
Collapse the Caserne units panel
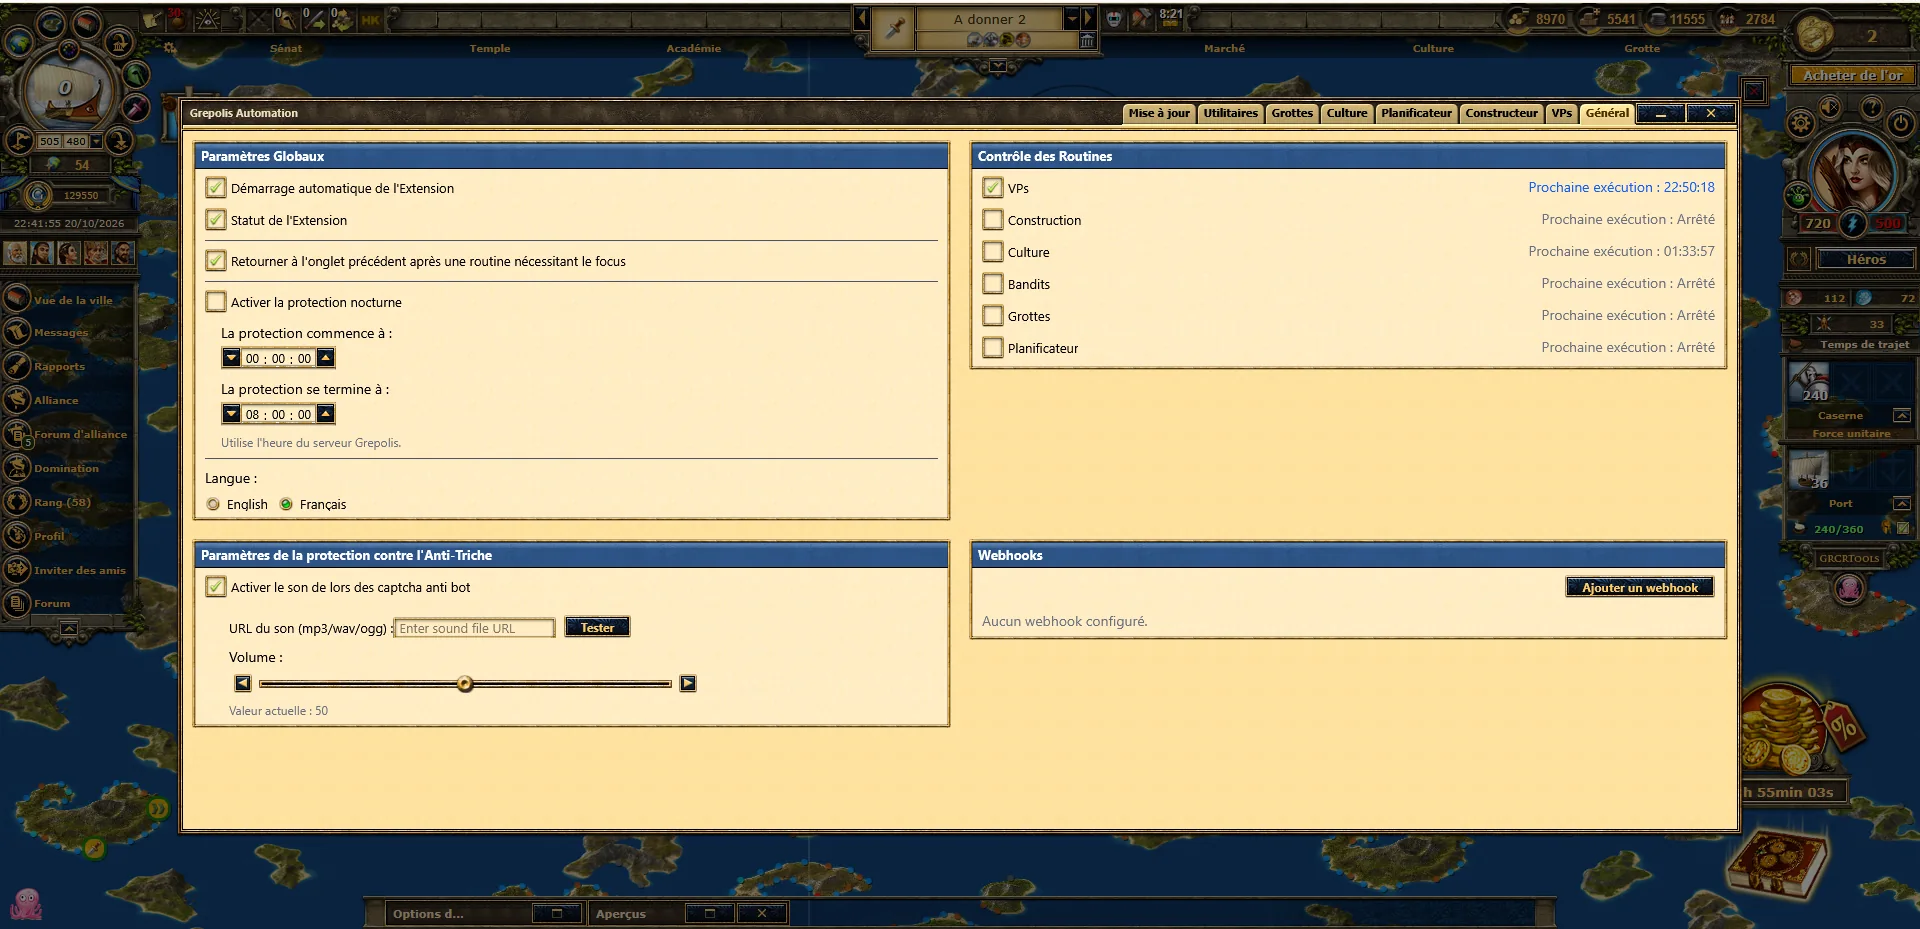1902,416
